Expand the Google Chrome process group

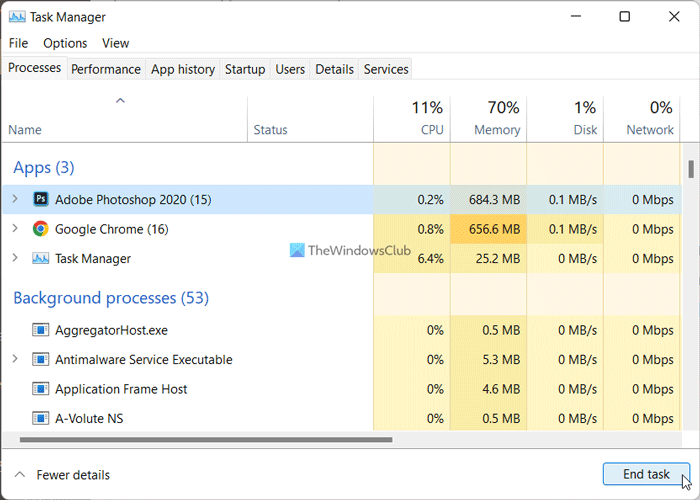pos(15,229)
